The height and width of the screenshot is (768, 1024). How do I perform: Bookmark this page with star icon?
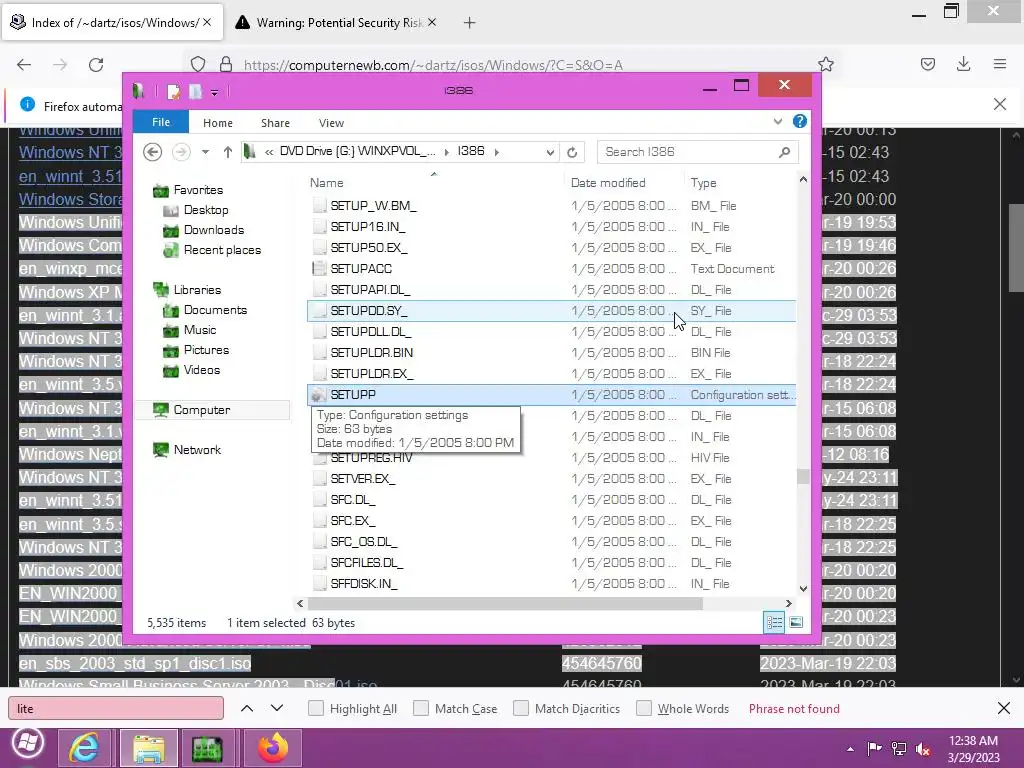825,64
